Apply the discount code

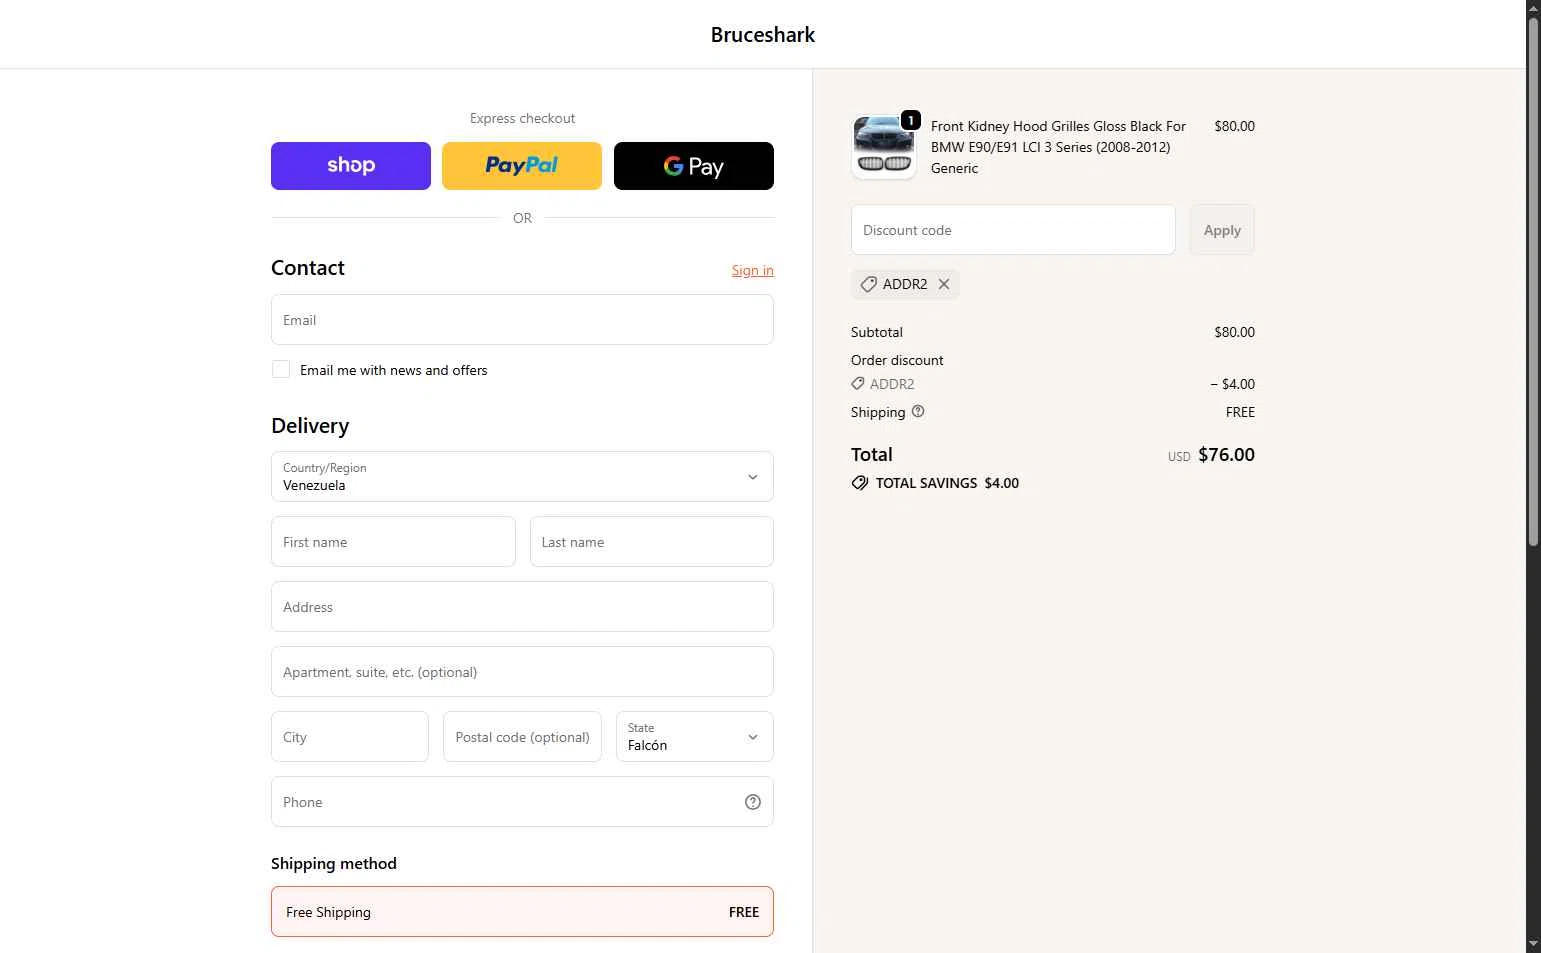pyautogui.click(x=1222, y=230)
